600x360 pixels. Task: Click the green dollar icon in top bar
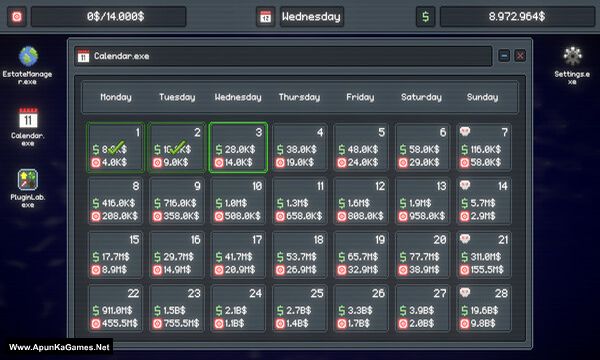point(426,16)
